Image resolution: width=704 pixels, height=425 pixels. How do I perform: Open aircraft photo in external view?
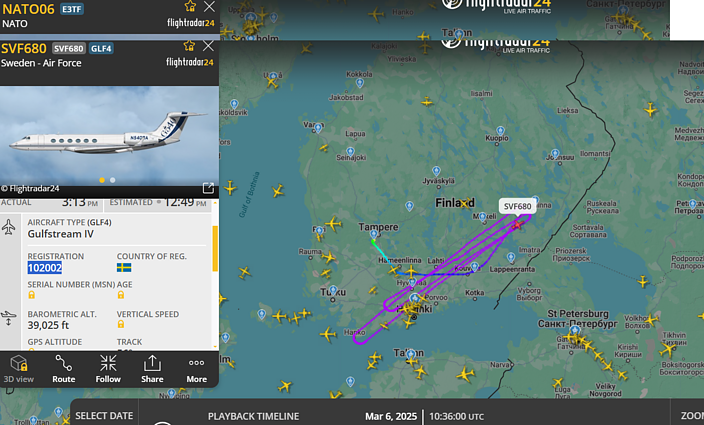click(208, 188)
